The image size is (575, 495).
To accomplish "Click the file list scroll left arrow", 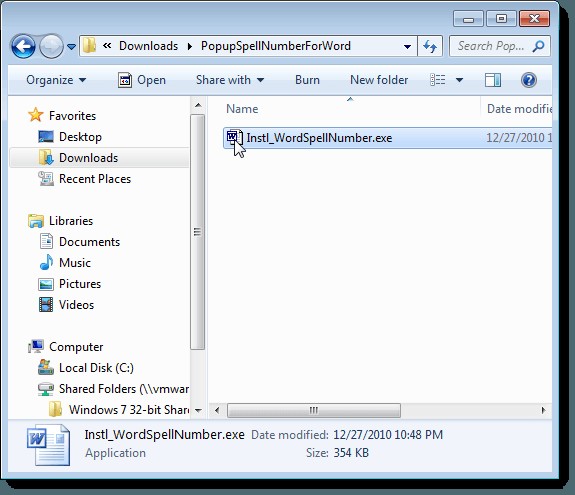I will click(217, 410).
